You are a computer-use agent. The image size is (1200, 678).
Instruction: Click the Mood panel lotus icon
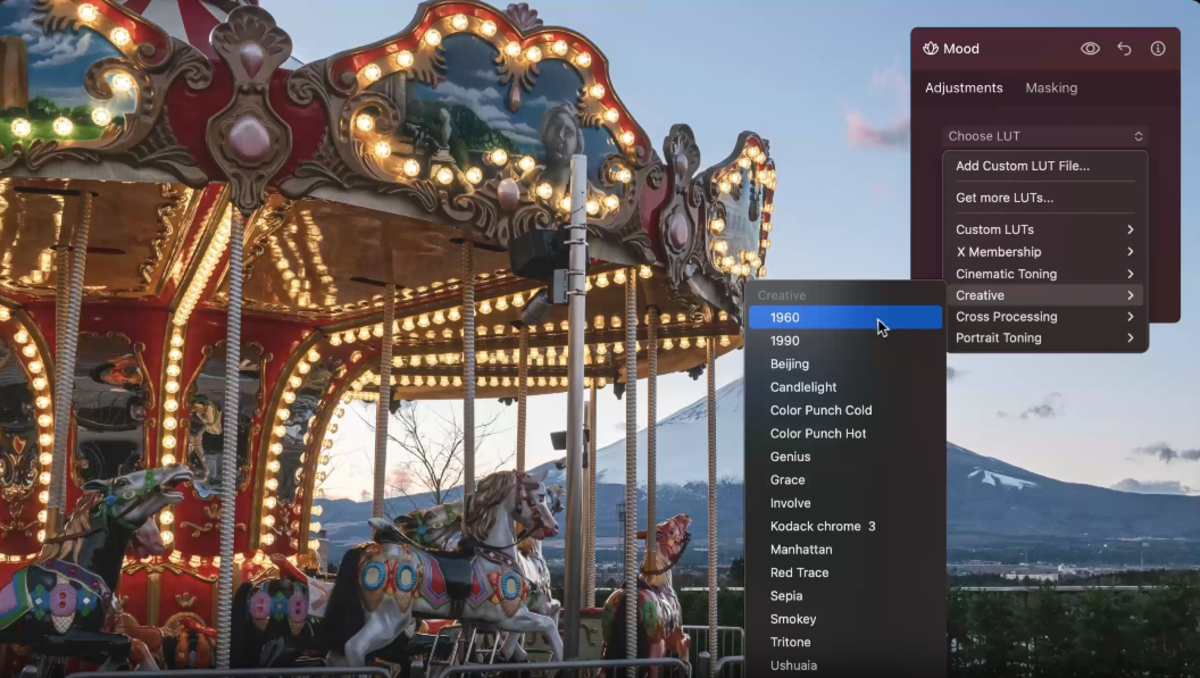pyautogui.click(x=930, y=48)
